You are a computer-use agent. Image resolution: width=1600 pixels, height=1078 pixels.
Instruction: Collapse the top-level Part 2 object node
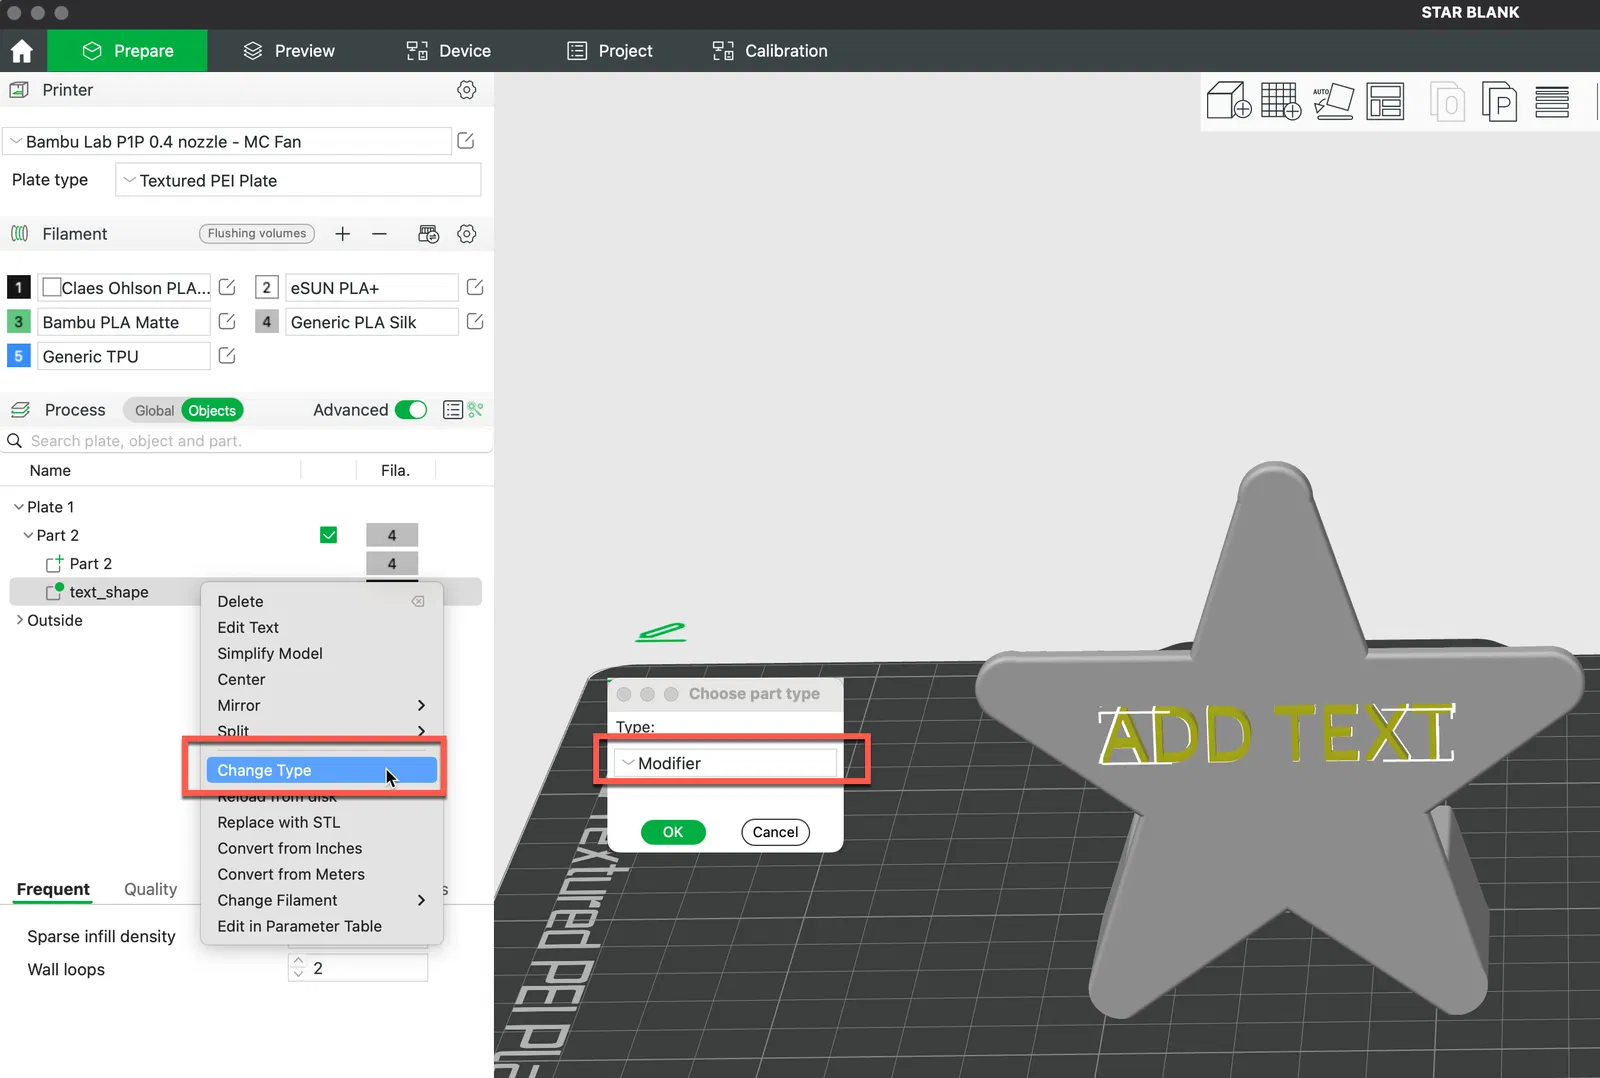[28, 535]
